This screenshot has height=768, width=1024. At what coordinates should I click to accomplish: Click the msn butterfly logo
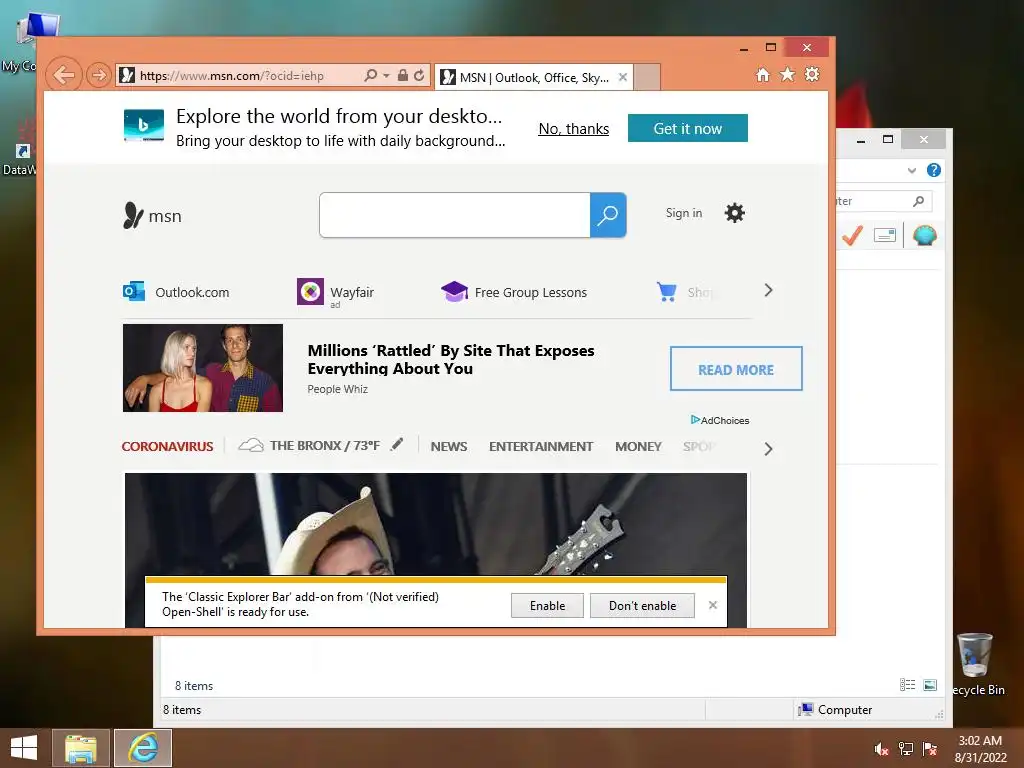152,216
